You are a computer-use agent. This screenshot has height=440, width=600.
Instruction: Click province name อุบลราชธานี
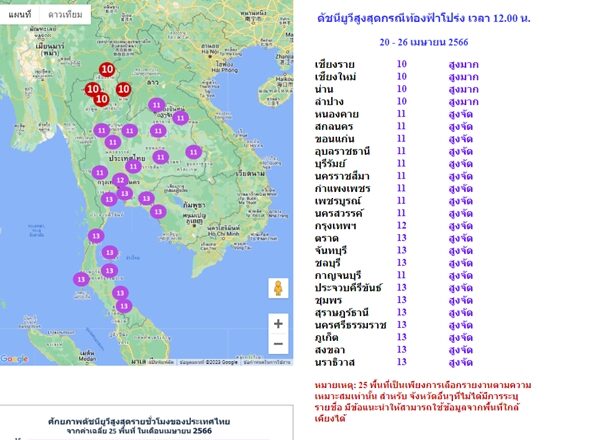(342, 152)
